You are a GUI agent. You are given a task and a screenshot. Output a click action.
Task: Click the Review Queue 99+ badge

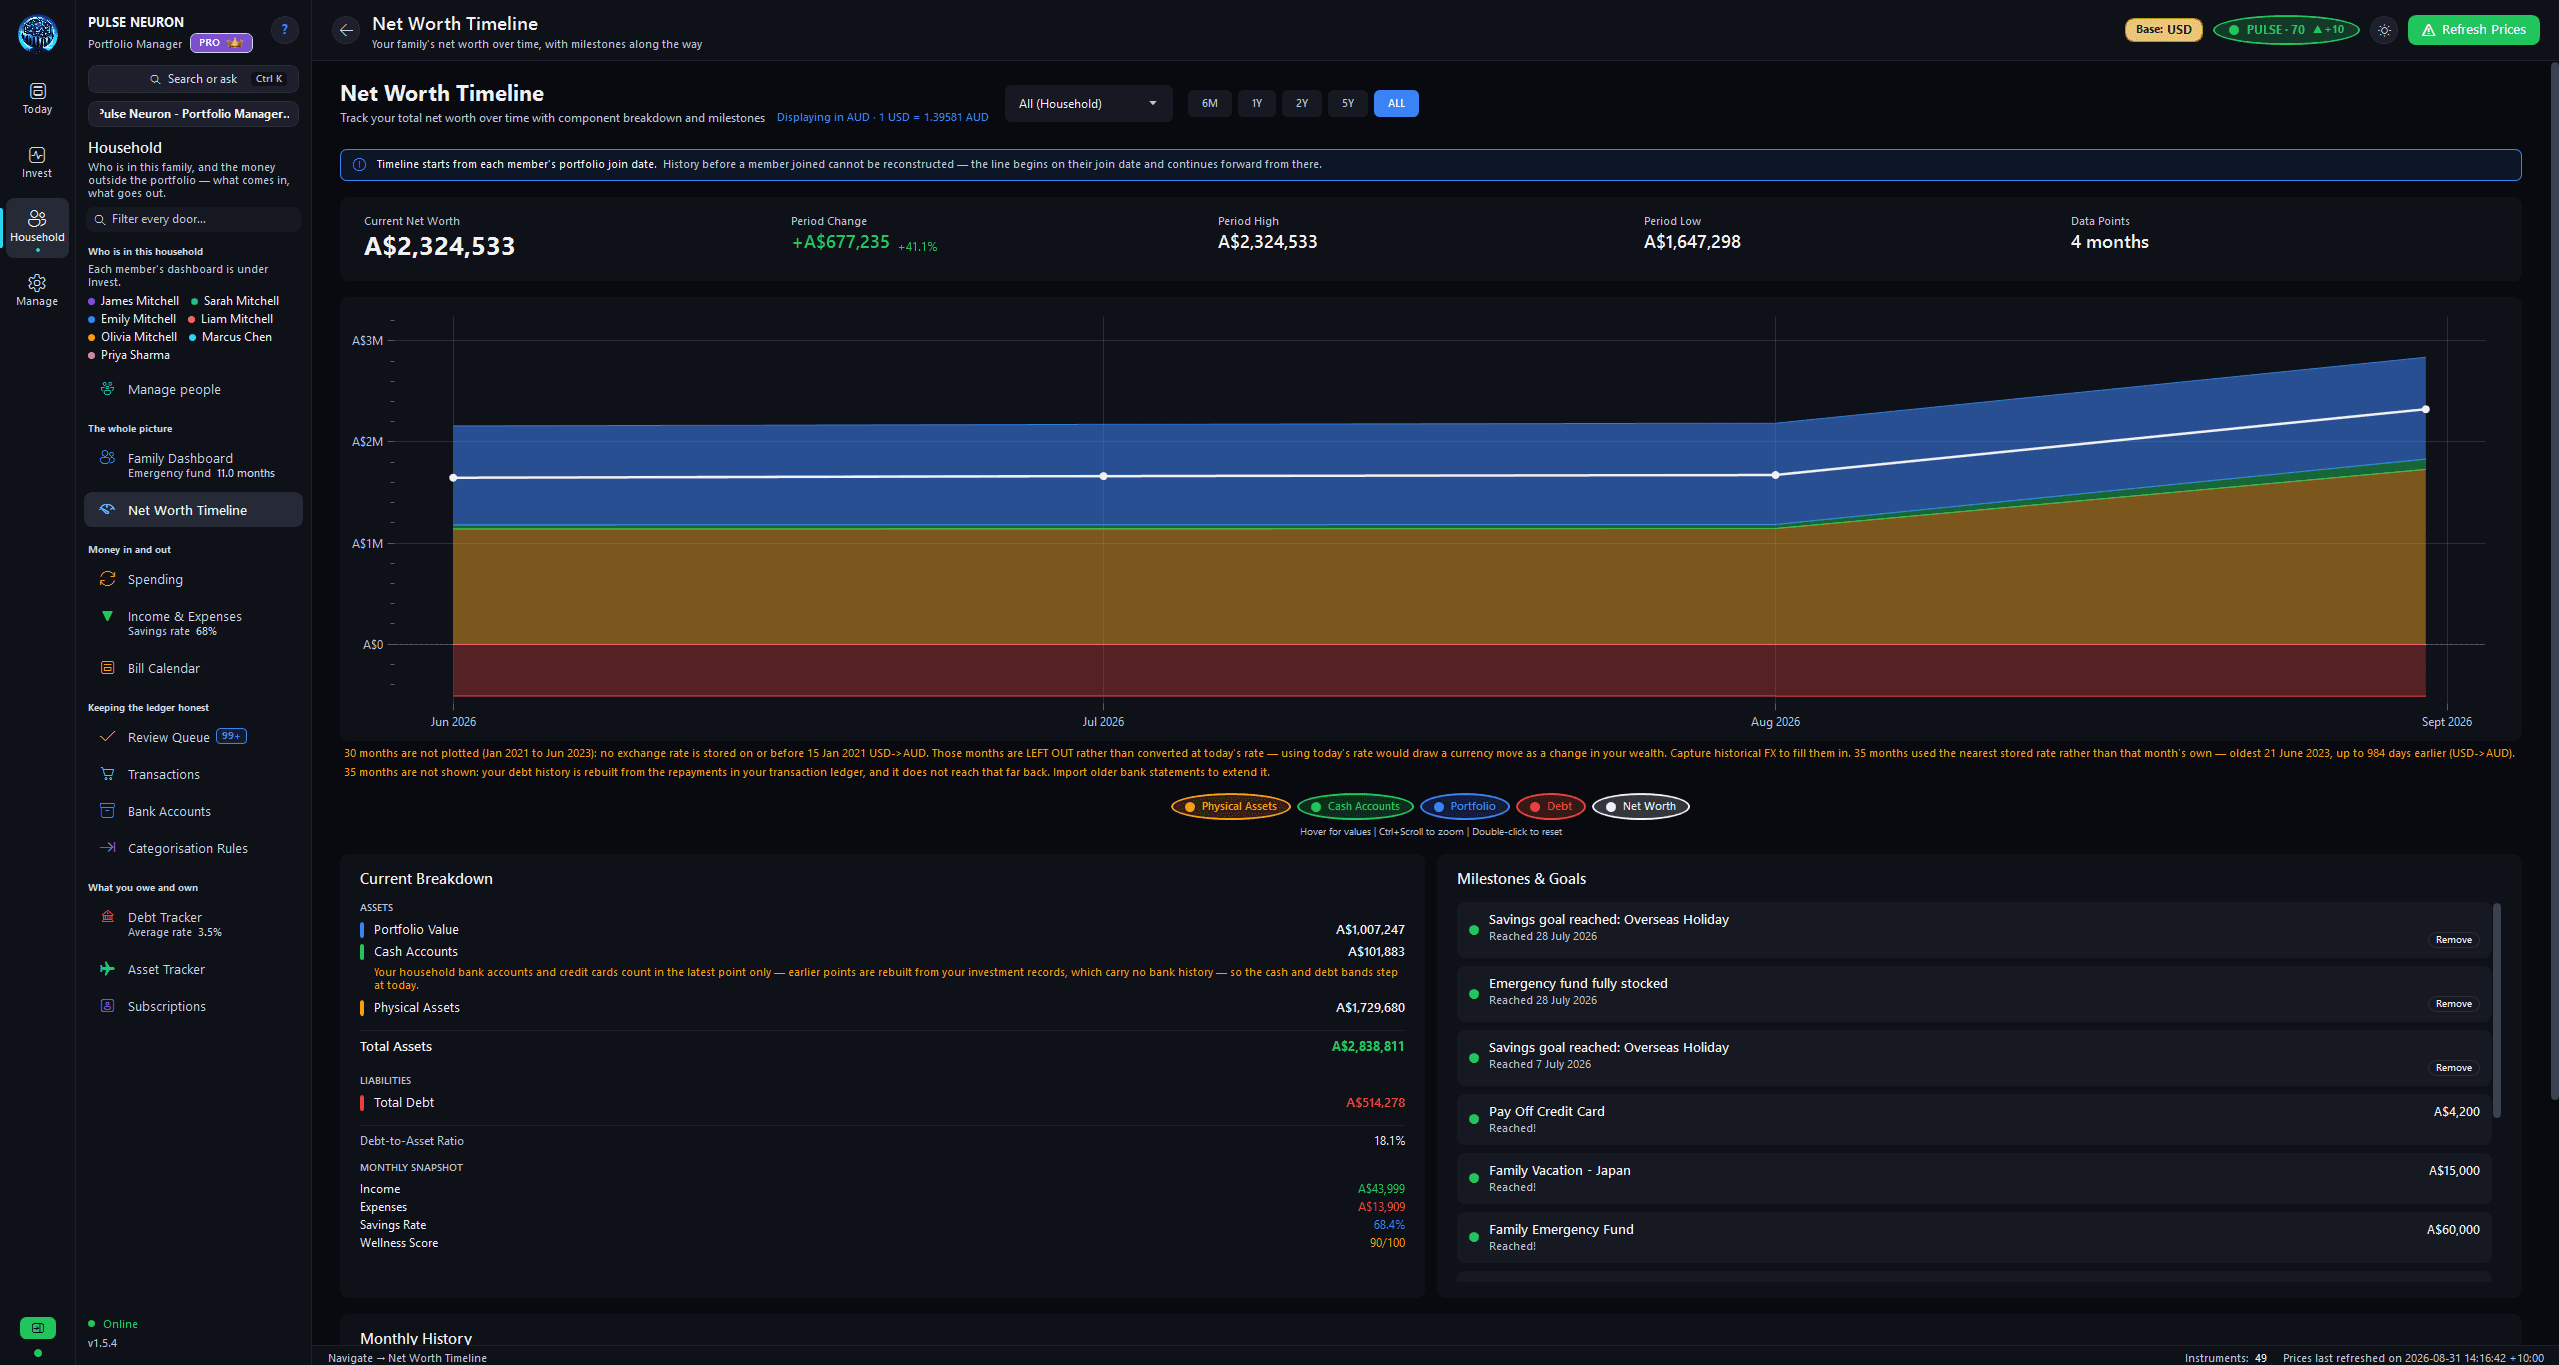coord(231,736)
